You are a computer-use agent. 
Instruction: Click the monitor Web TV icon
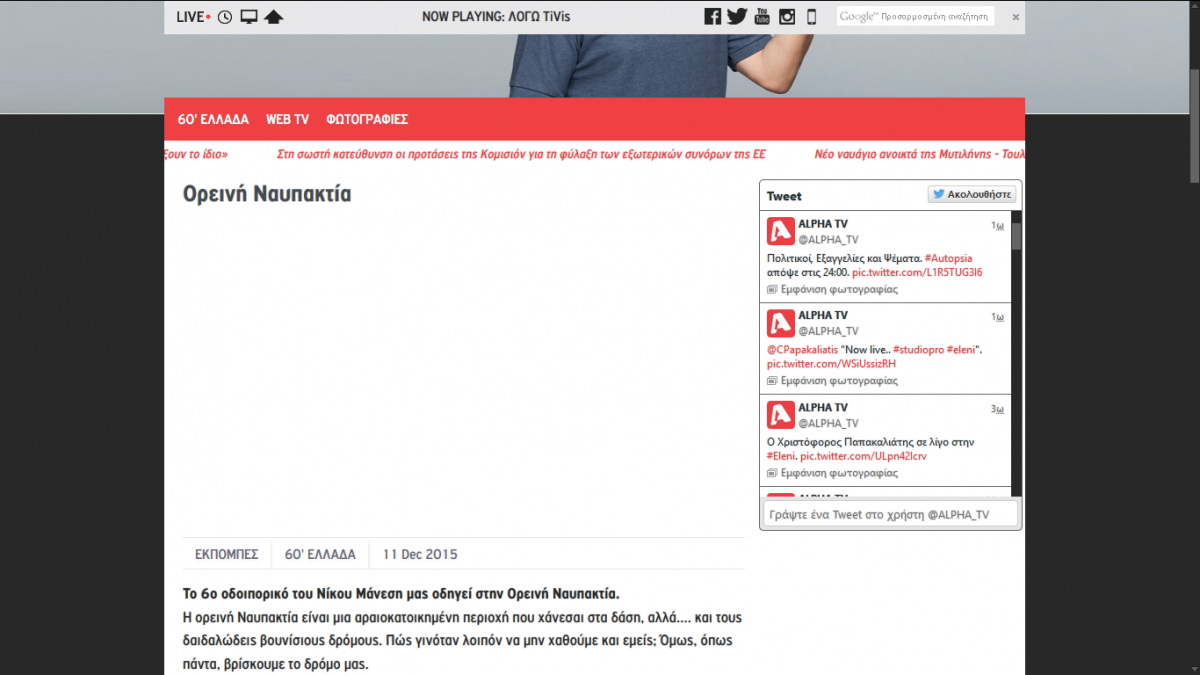pos(249,17)
